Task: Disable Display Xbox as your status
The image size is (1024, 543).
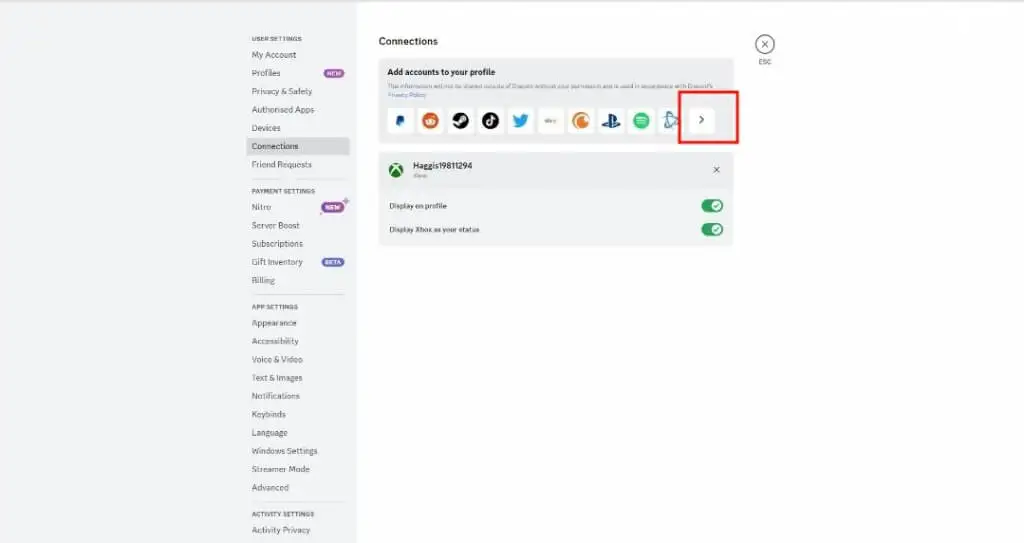Action: (712, 229)
